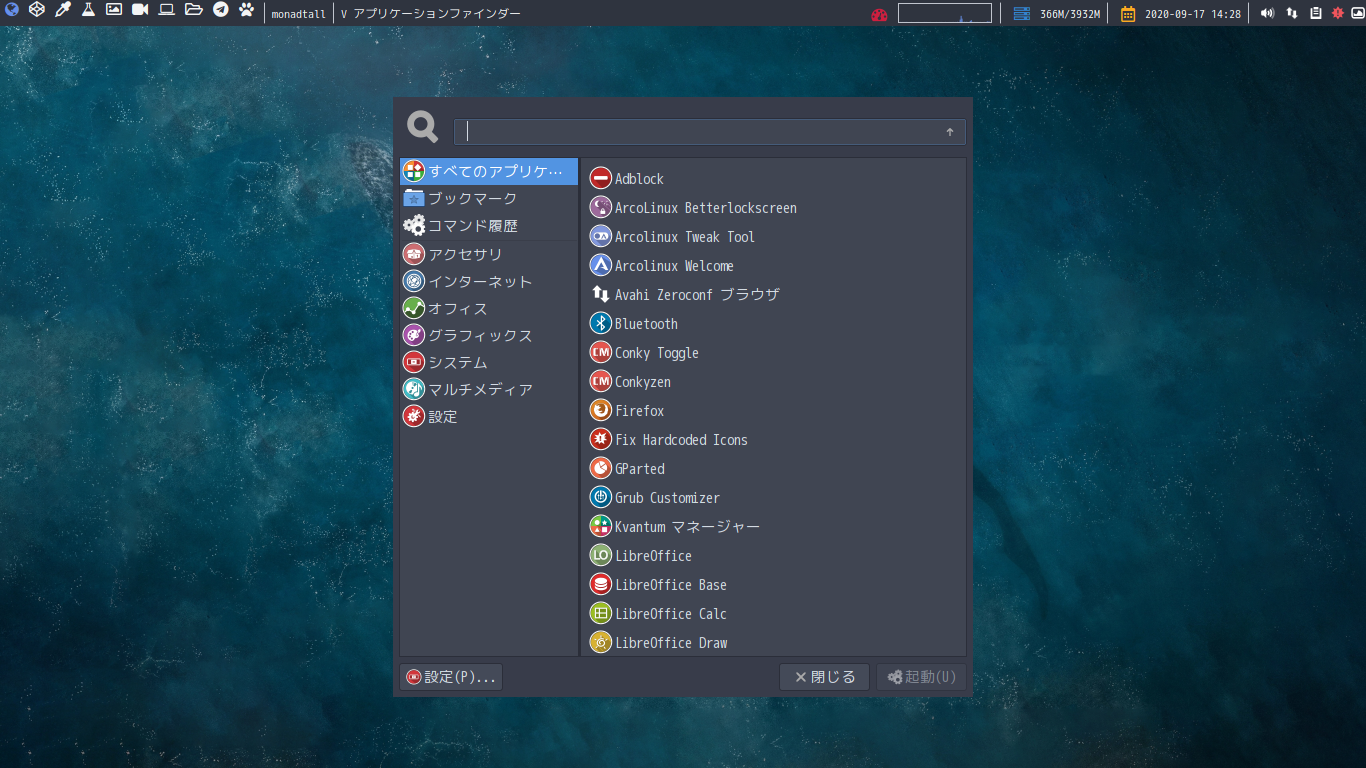The height and width of the screenshot is (768, 1366).
Task: Filter by オフィス category
Action: pos(489,308)
